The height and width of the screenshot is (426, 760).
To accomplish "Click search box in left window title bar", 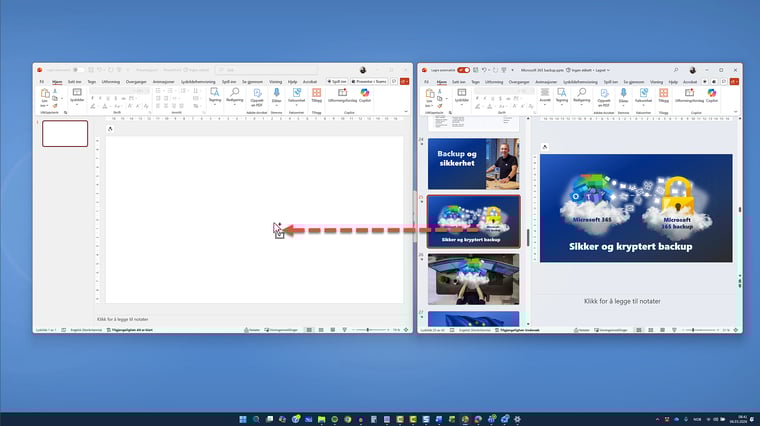I will click(266, 70).
